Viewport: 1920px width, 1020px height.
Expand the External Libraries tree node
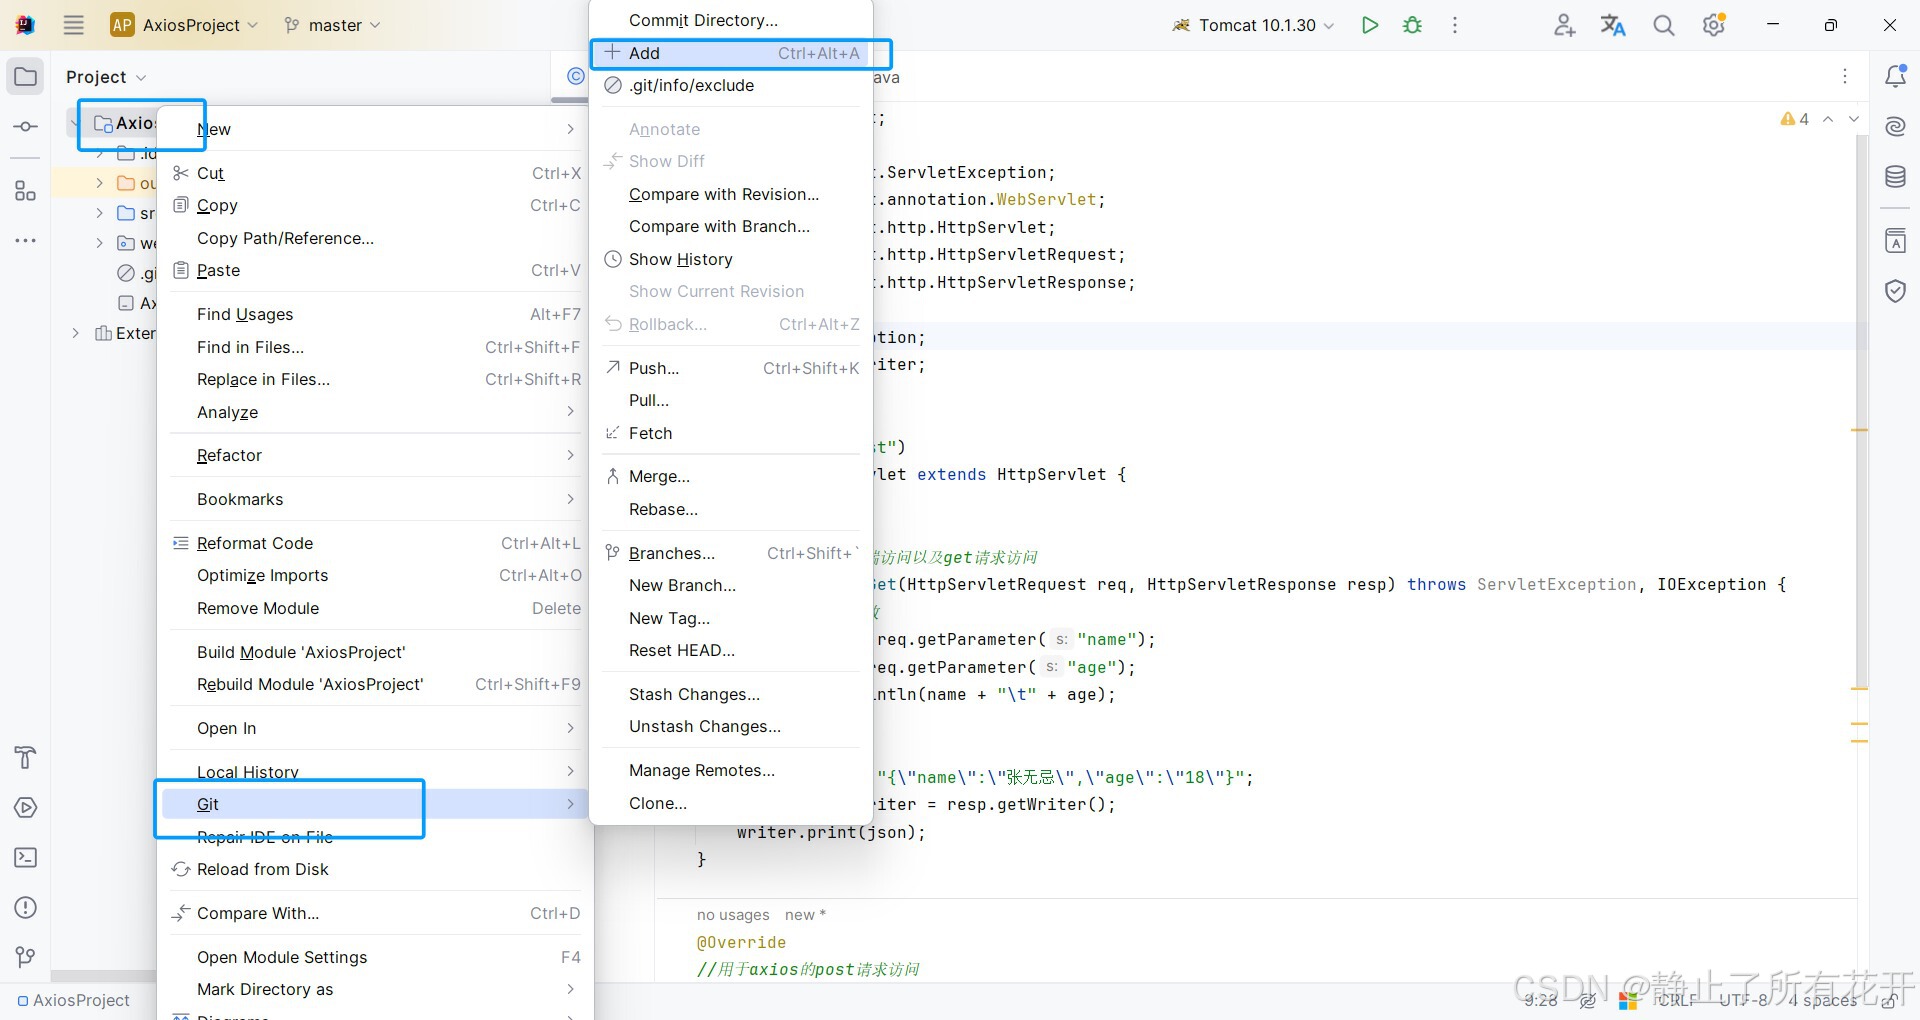(x=76, y=333)
